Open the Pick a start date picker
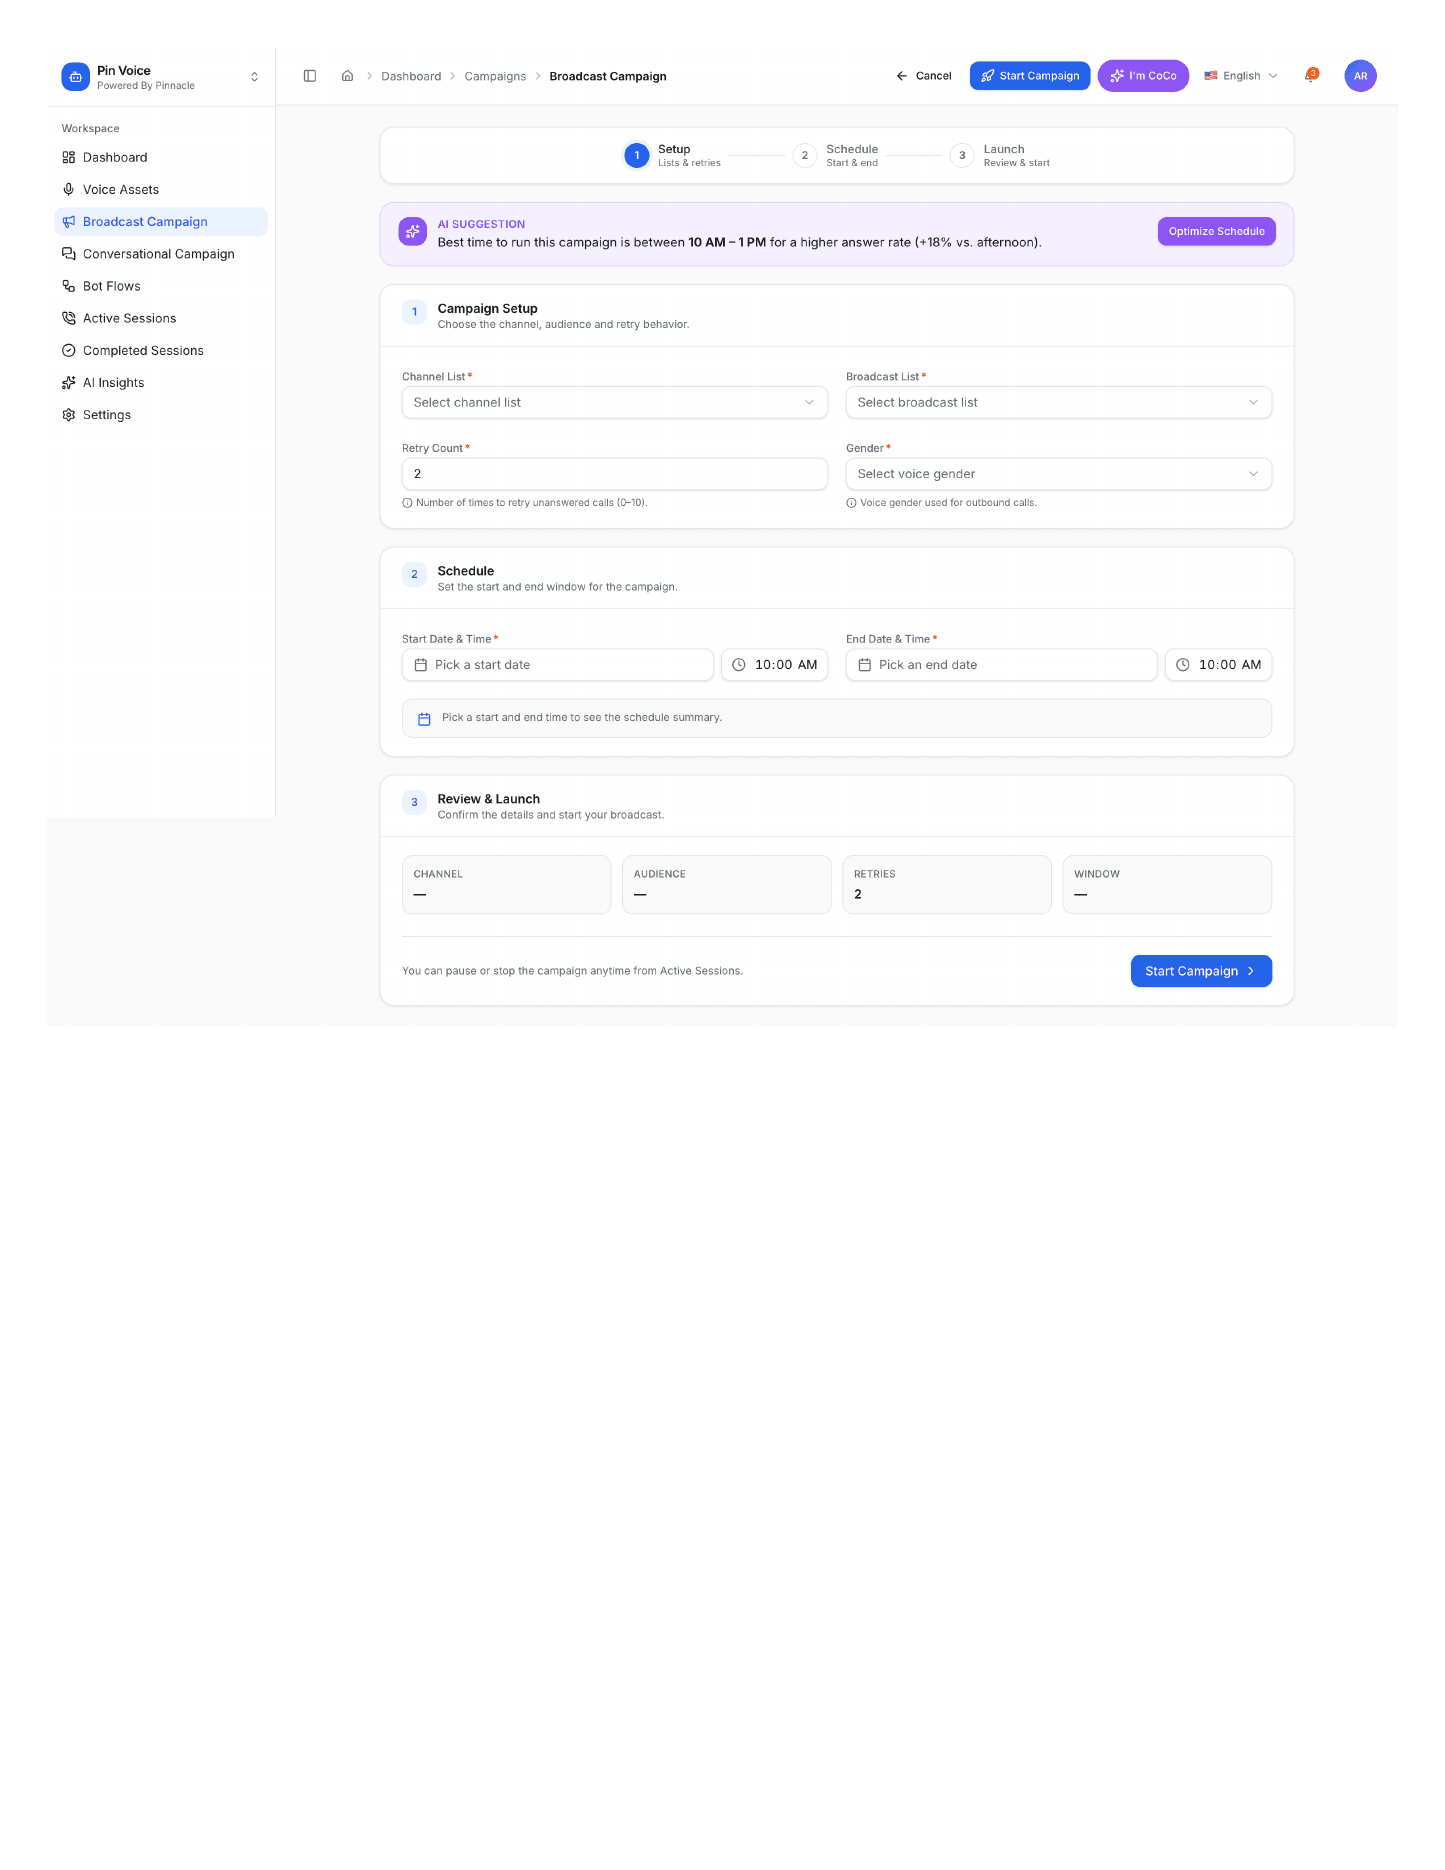 pyautogui.click(x=558, y=665)
